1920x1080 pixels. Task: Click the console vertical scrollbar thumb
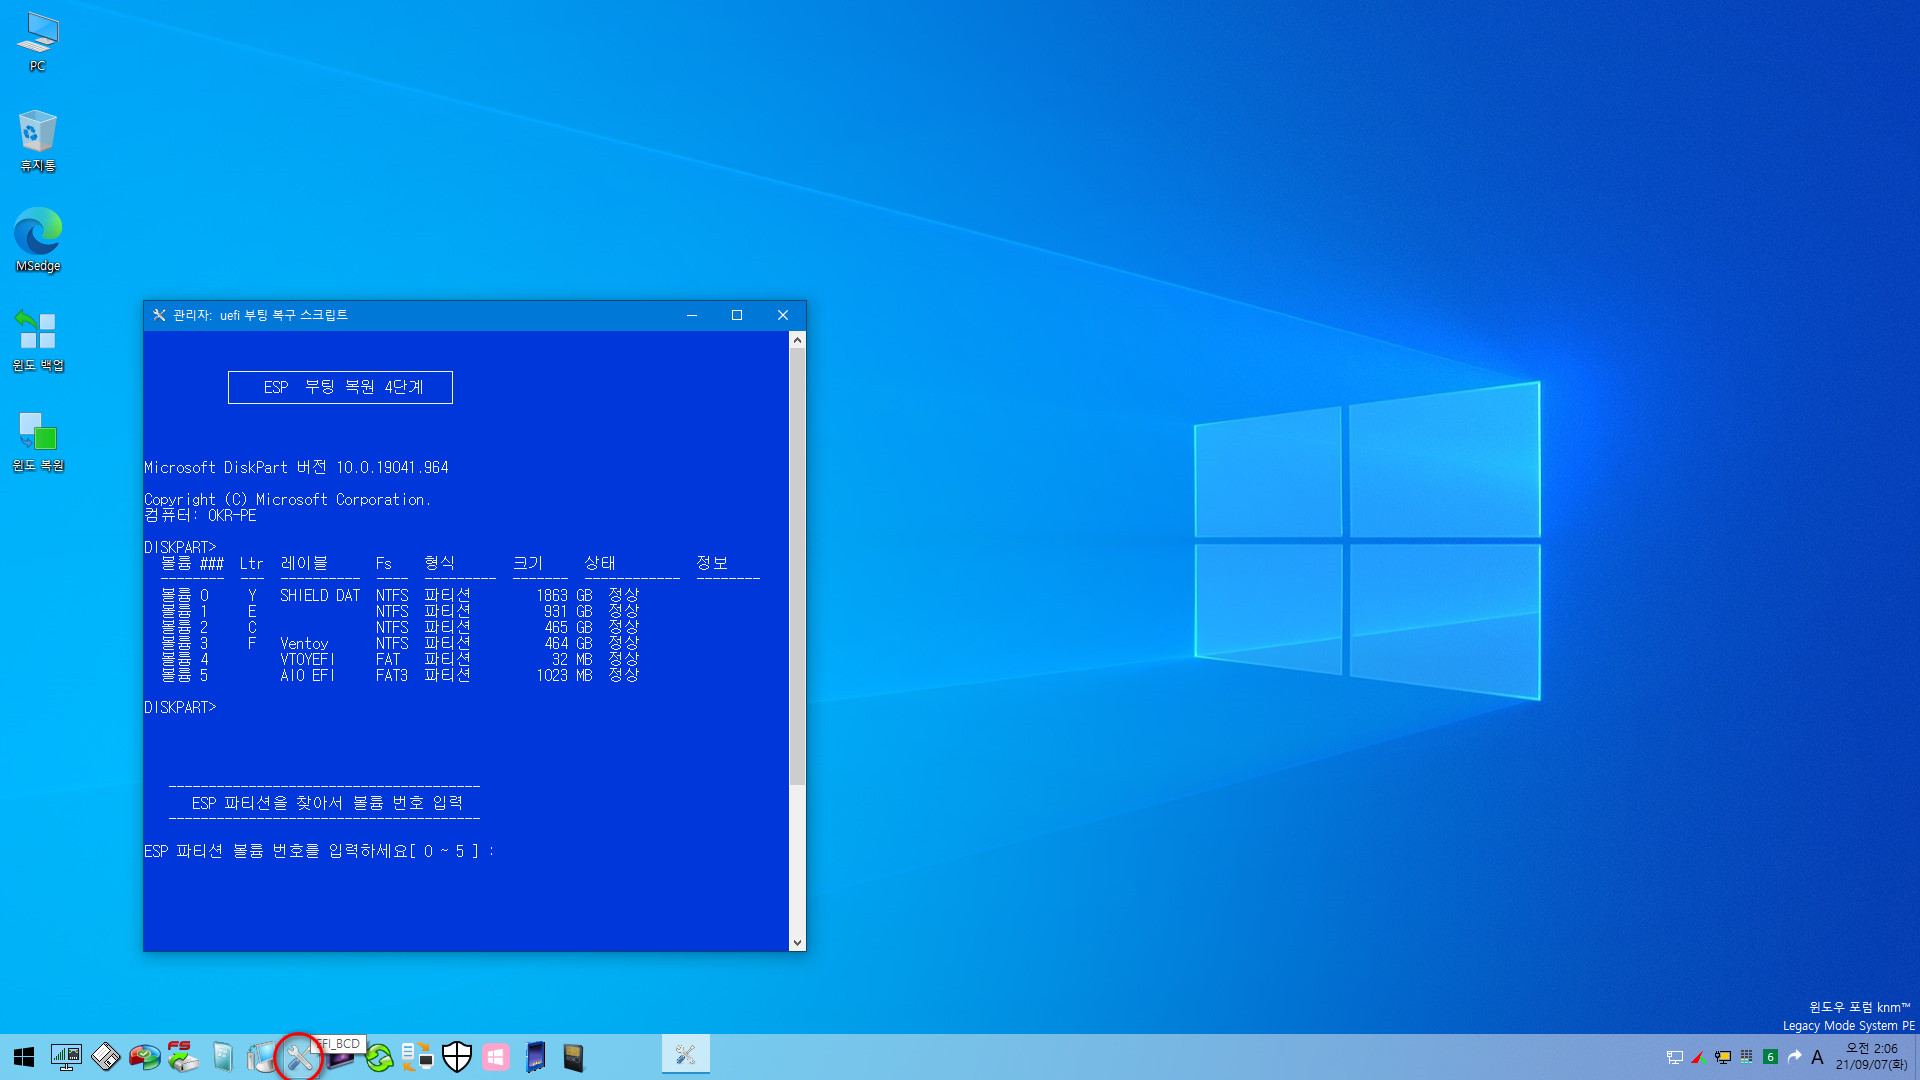797,567
